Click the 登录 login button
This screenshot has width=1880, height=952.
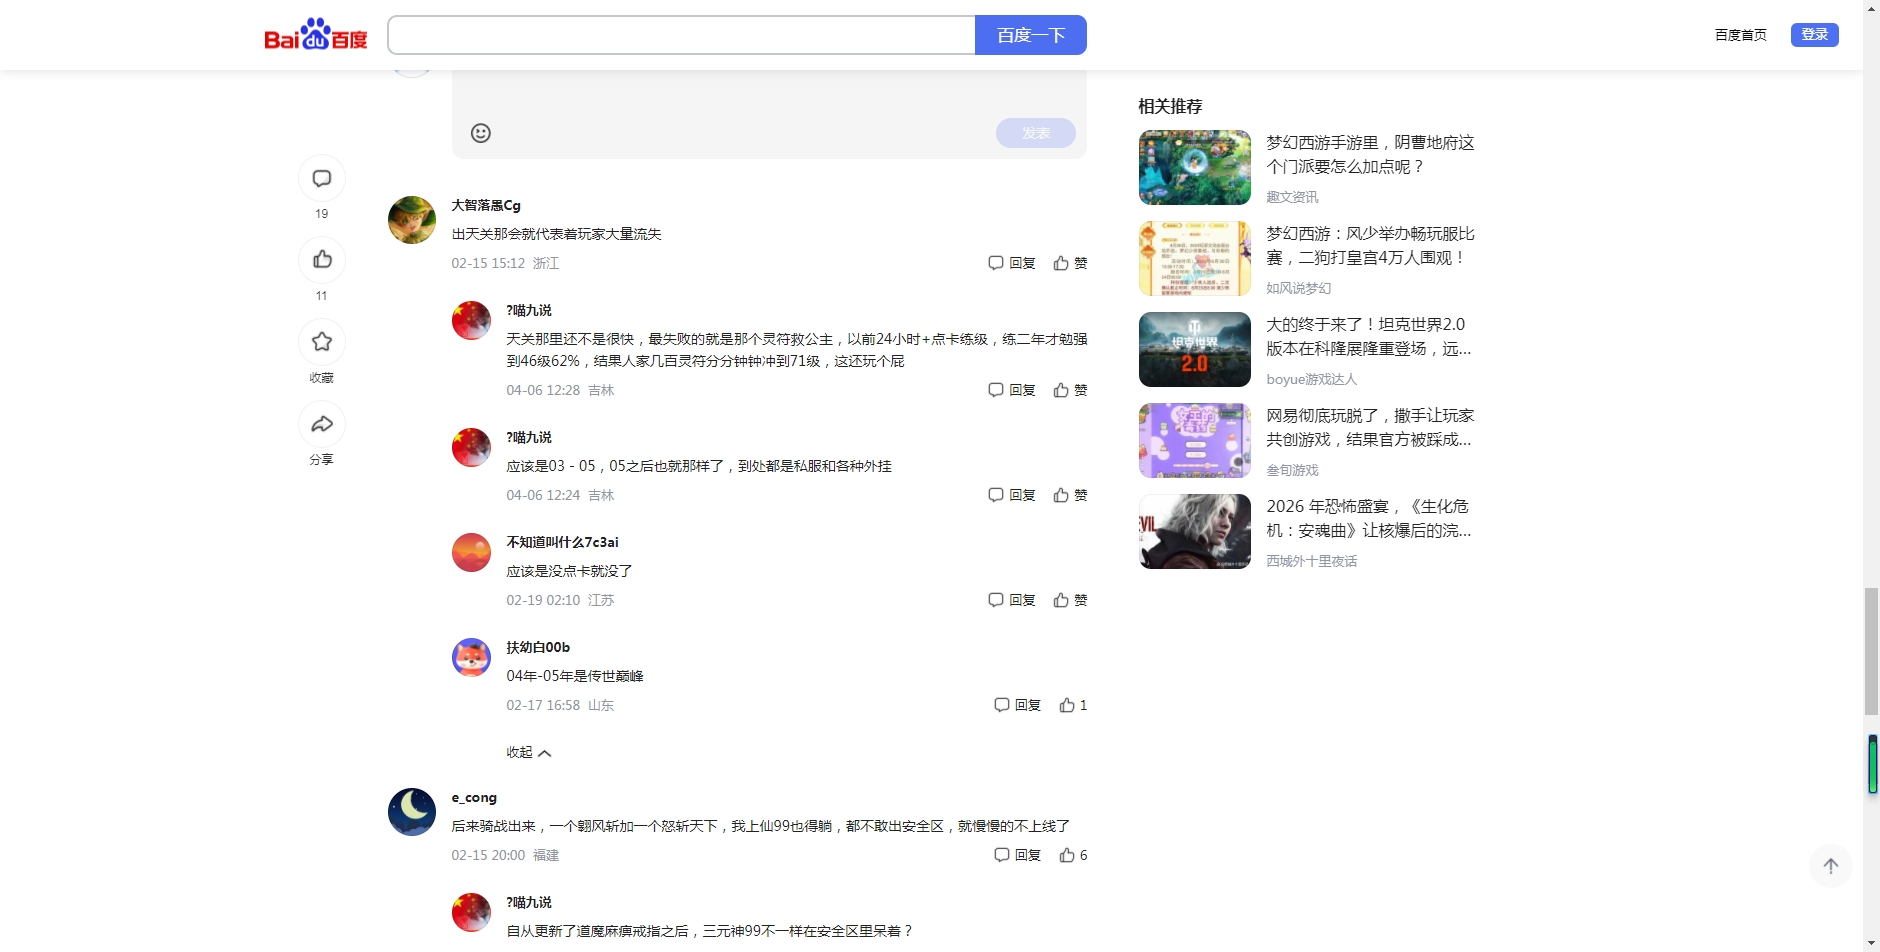pyautogui.click(x=1814, y=35)
